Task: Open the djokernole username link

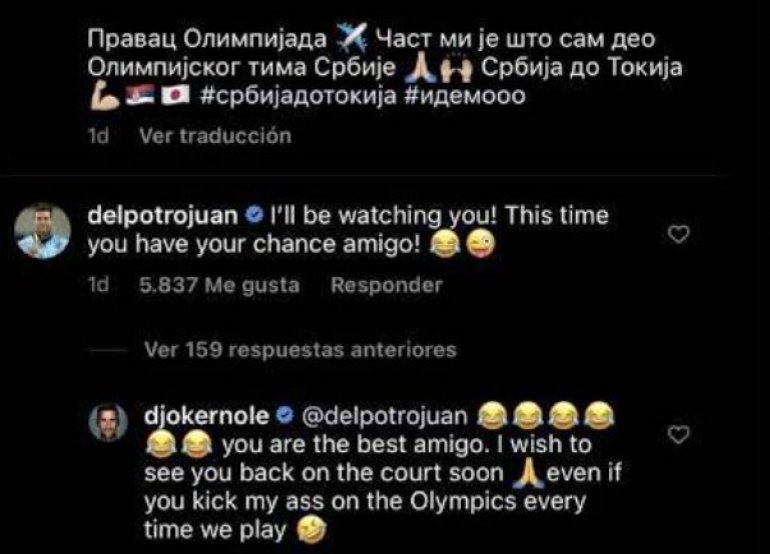Action: tap(207, 416)
